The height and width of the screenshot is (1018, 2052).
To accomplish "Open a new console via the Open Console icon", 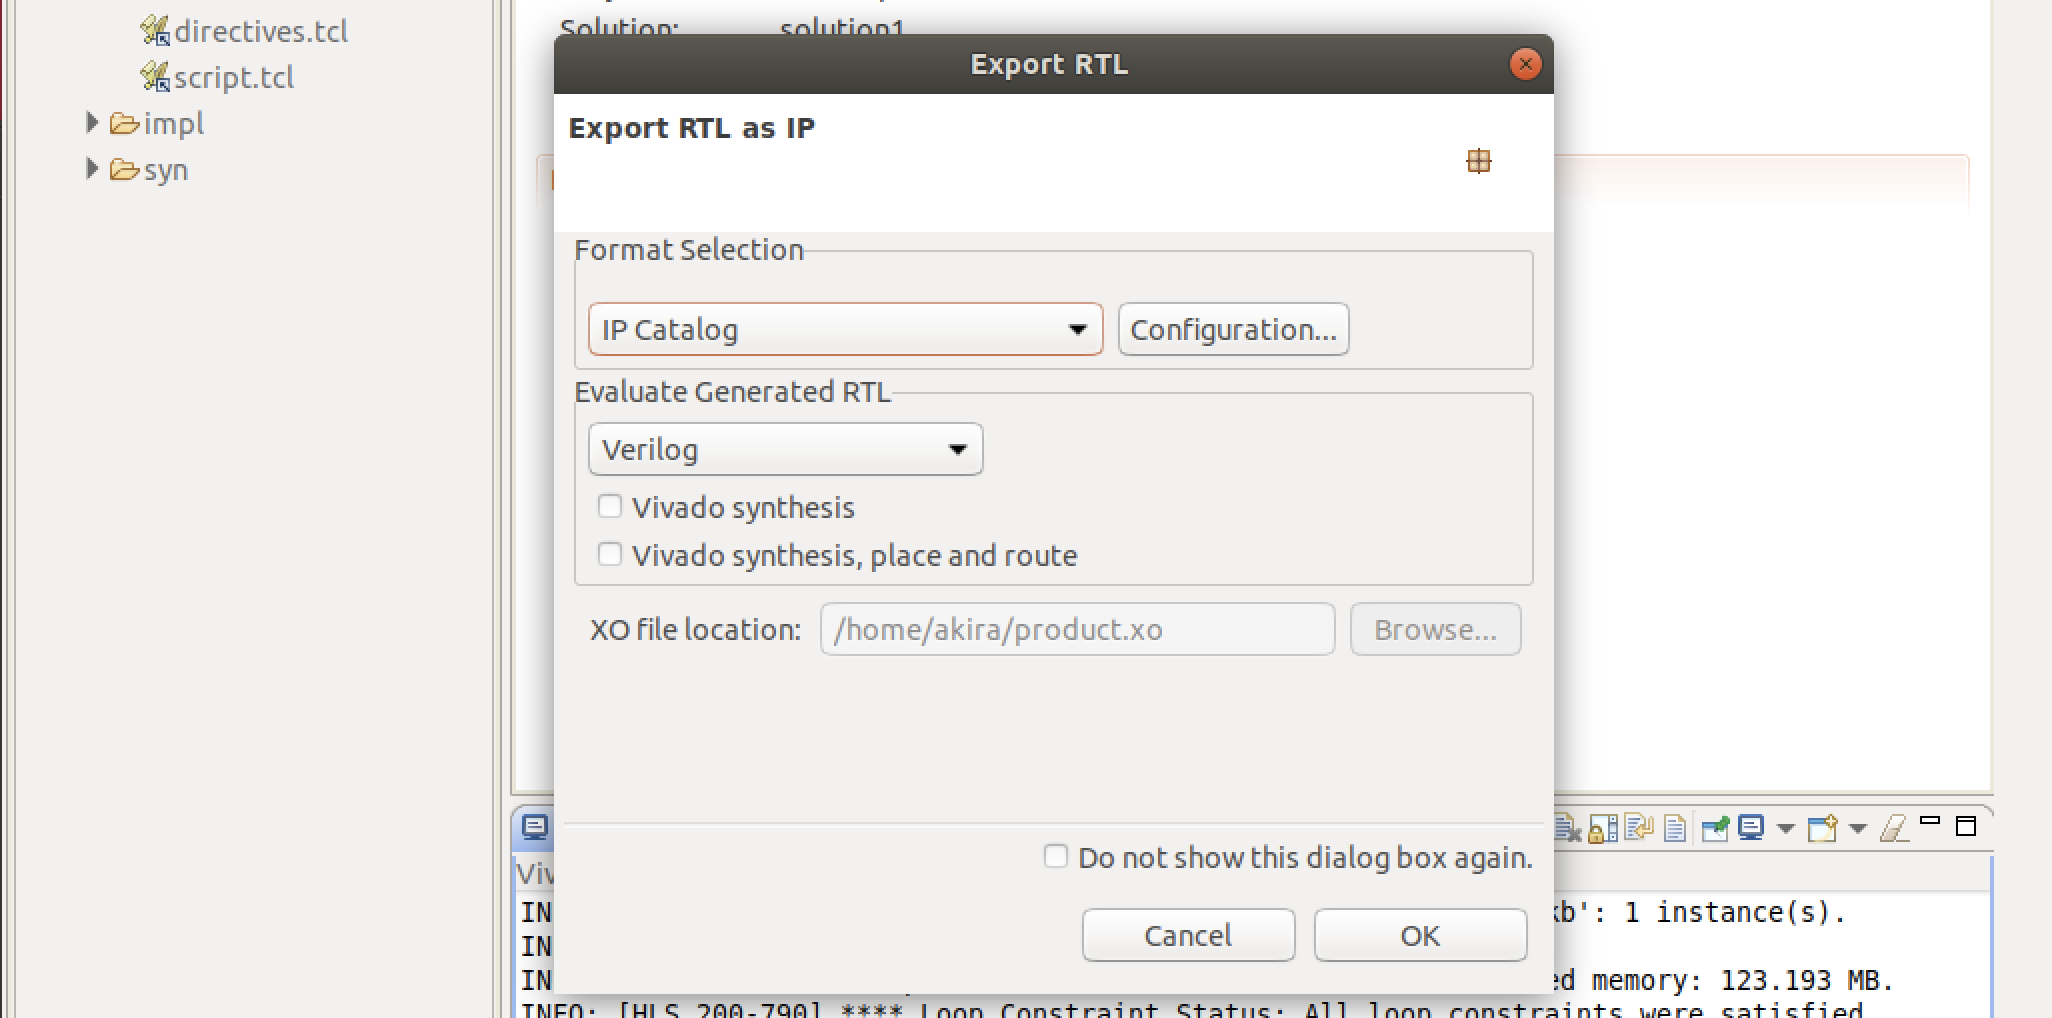I will [1820, 828].
